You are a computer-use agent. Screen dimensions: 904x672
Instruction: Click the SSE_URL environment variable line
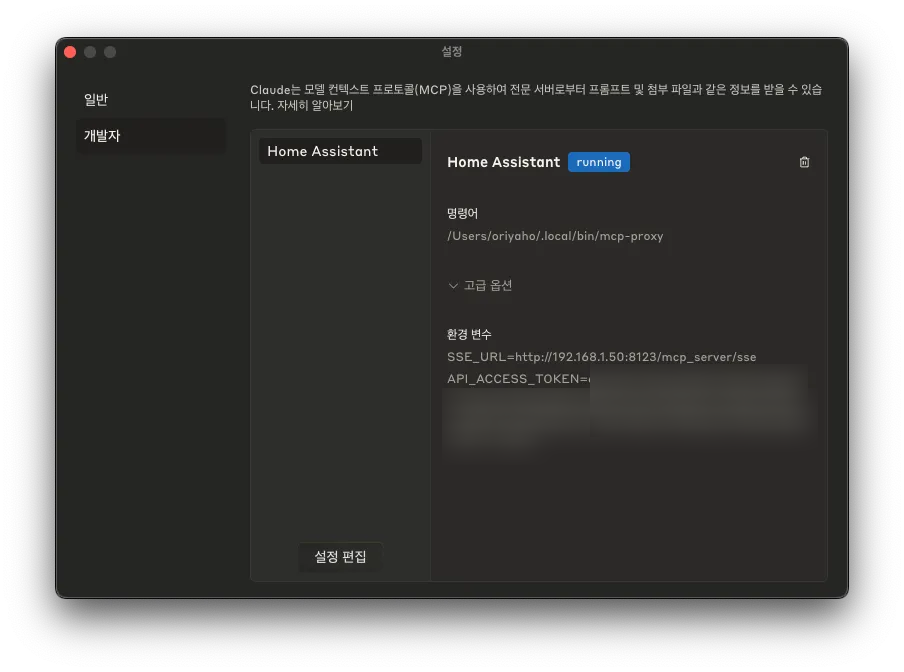601,357
